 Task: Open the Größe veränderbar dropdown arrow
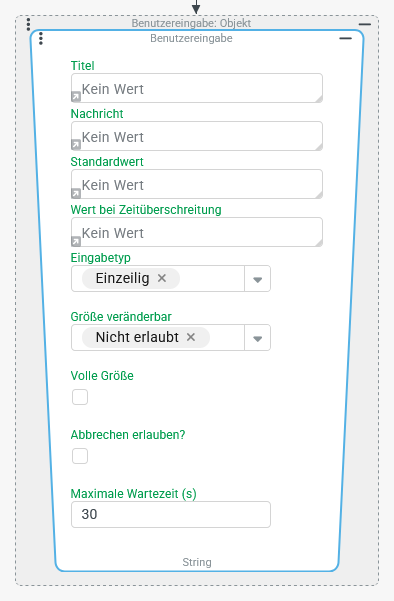(258, 338)
